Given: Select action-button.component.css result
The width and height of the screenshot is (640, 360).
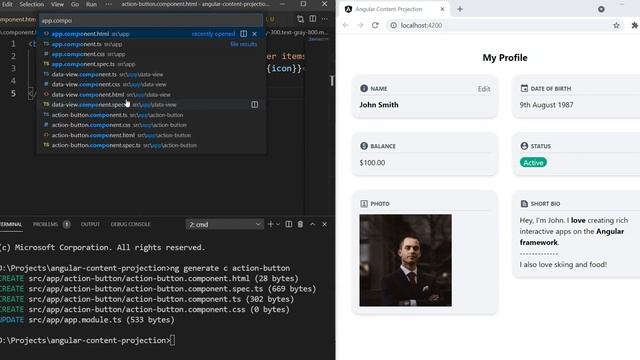Looking at the screenshot, I should point(151,125).
